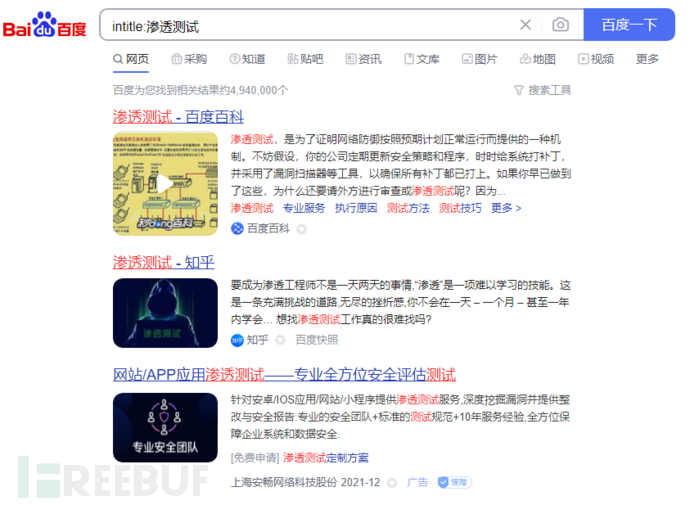Select the 网页 tab
690x505 pixels.
click(x=131, y=59)
